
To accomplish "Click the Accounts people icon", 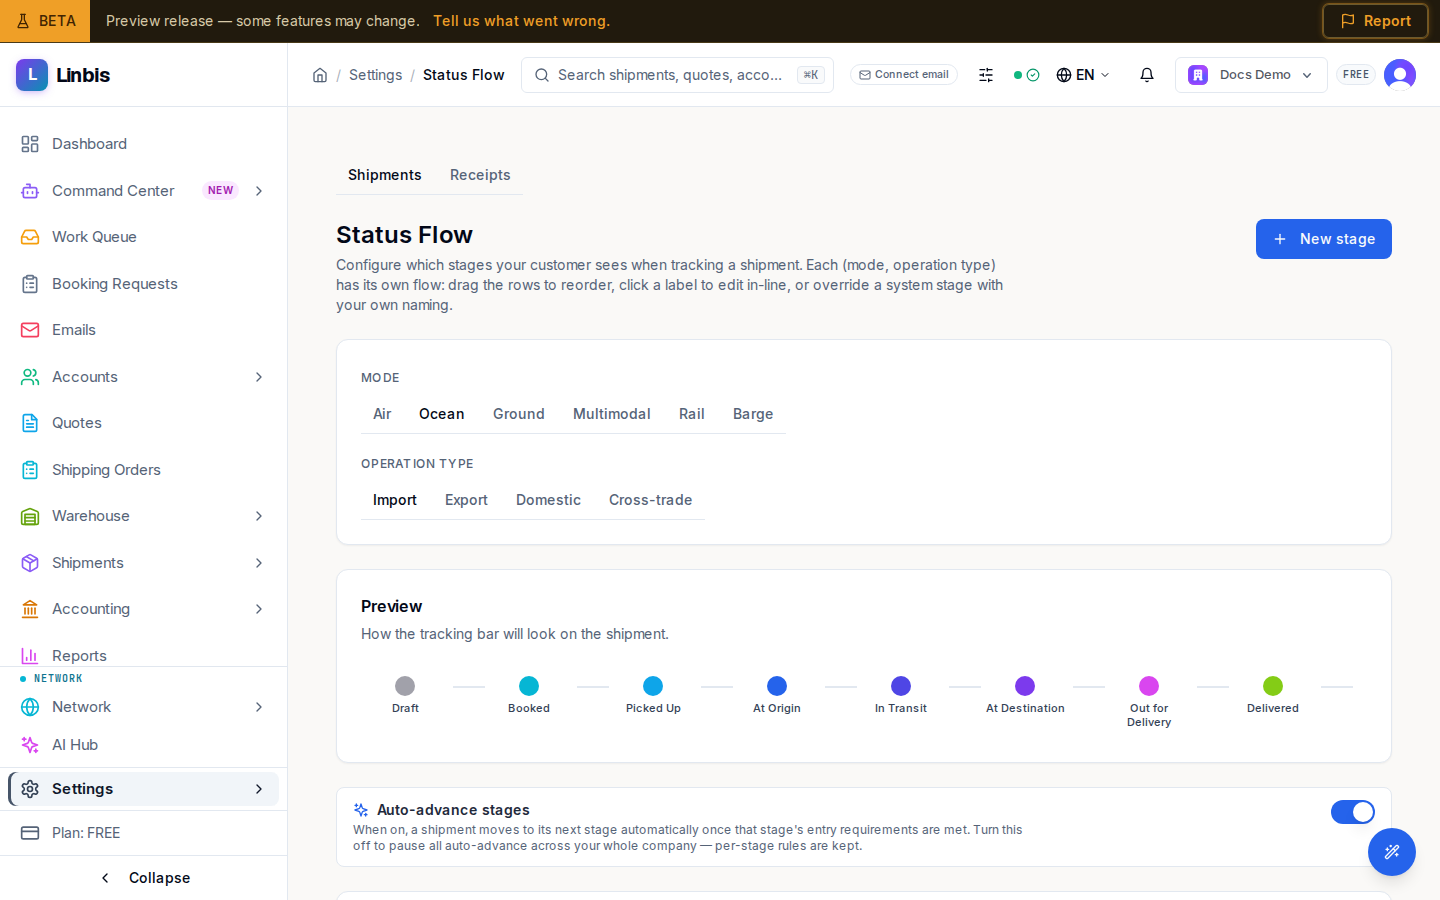I will pyautogui.click(x=30, y=377).
